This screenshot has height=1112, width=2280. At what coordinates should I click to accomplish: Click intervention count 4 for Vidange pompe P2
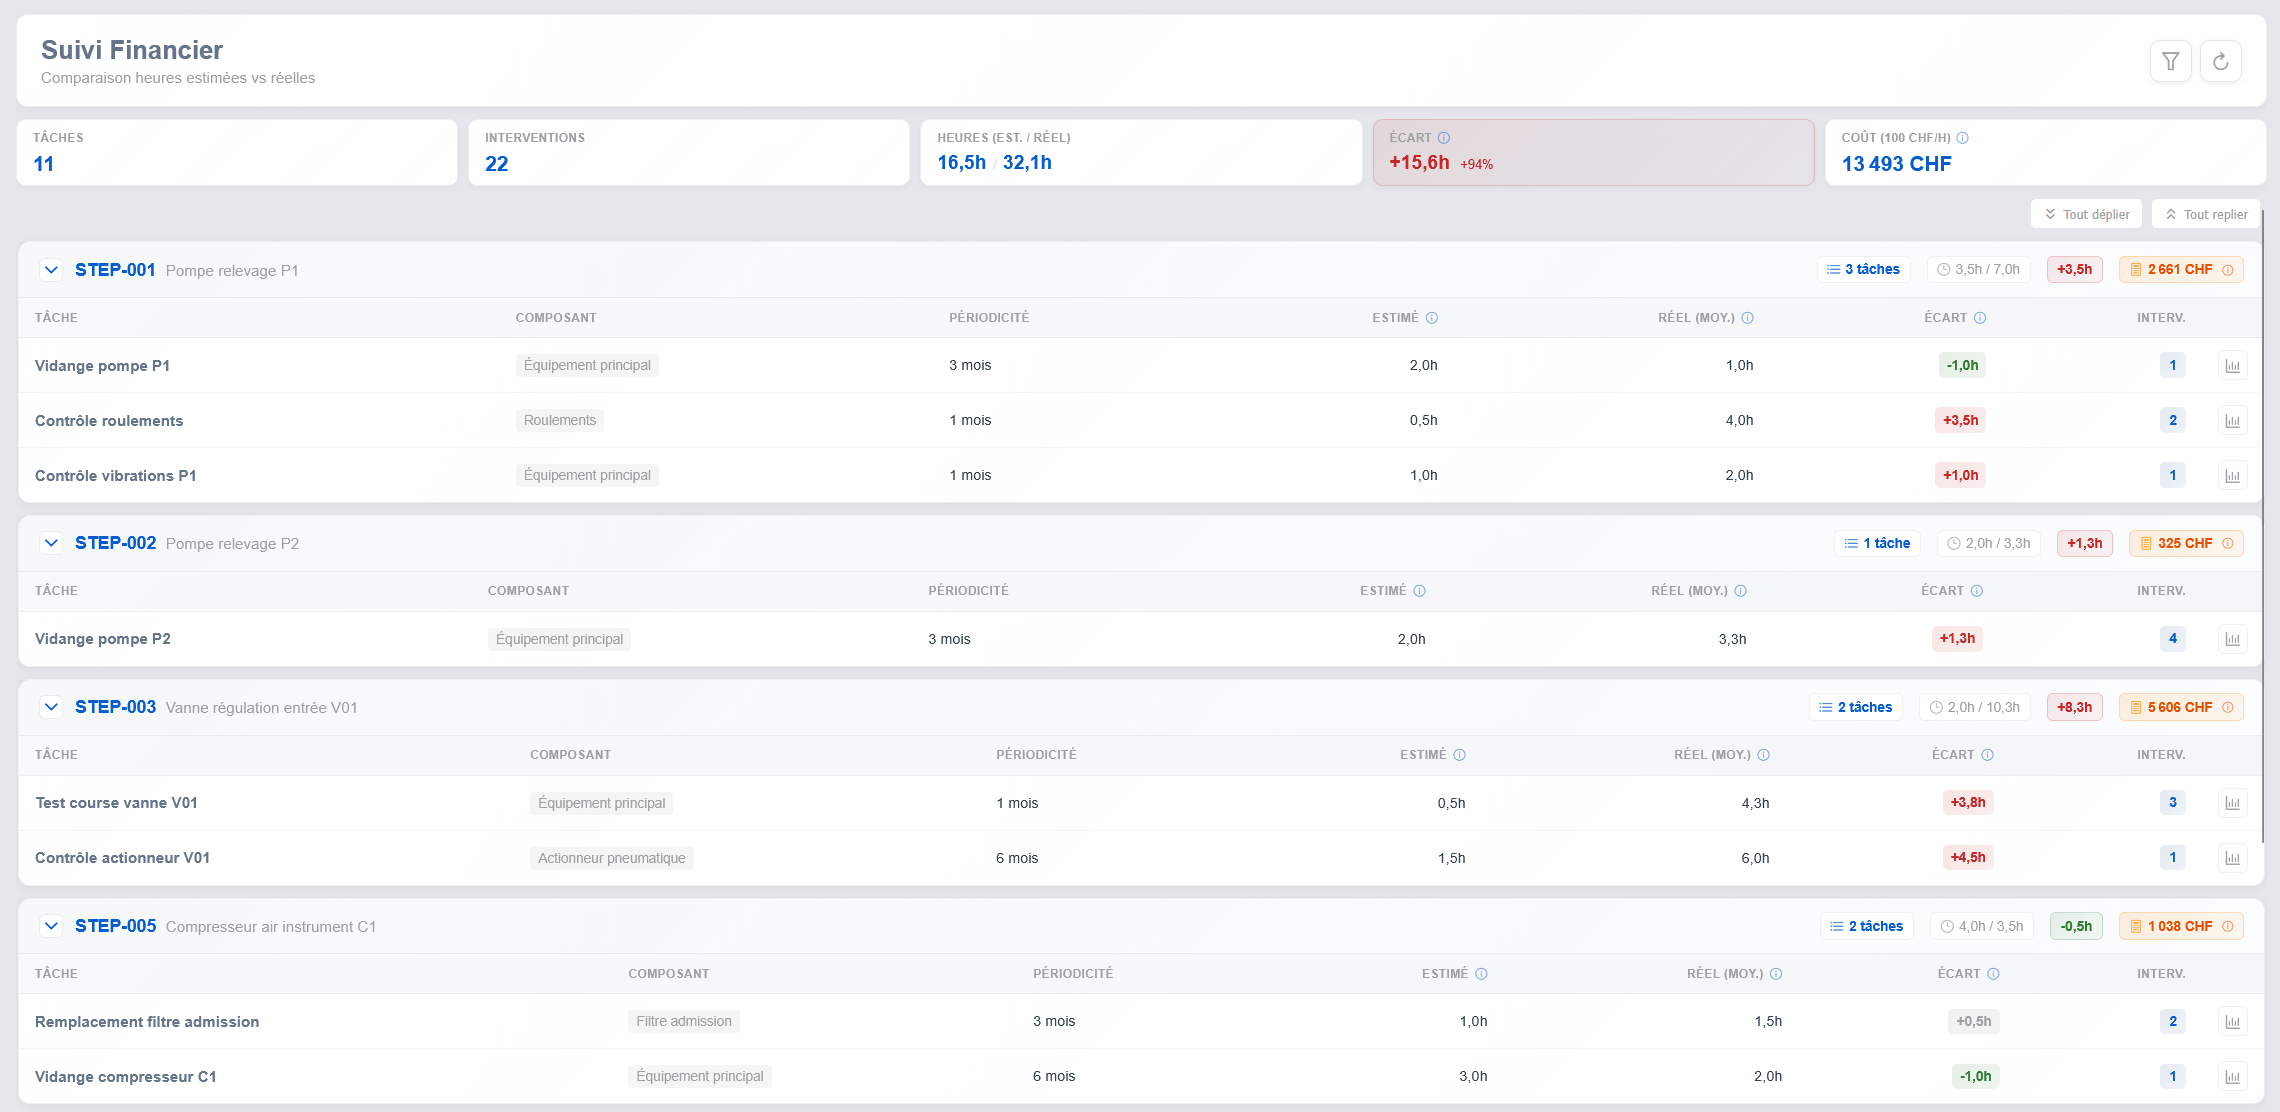tap(2172, 639)
